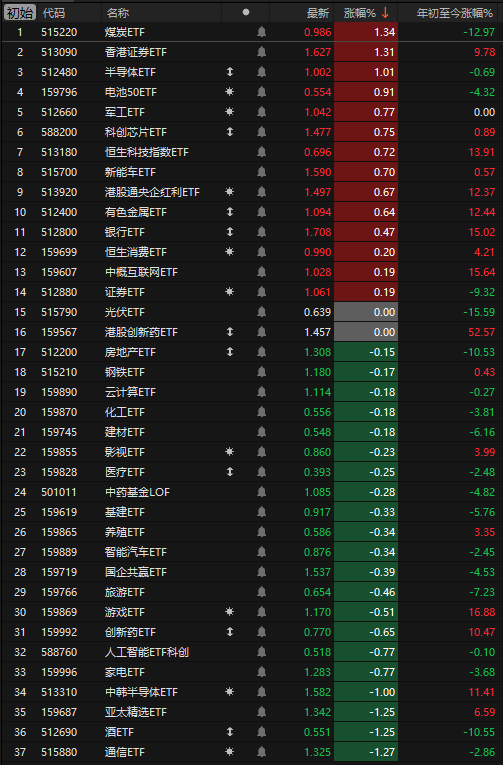Select the 煤炭ETF name
The height and width of the screenshot is (765, 503).
pyautogui.click(x=125, y=33)
